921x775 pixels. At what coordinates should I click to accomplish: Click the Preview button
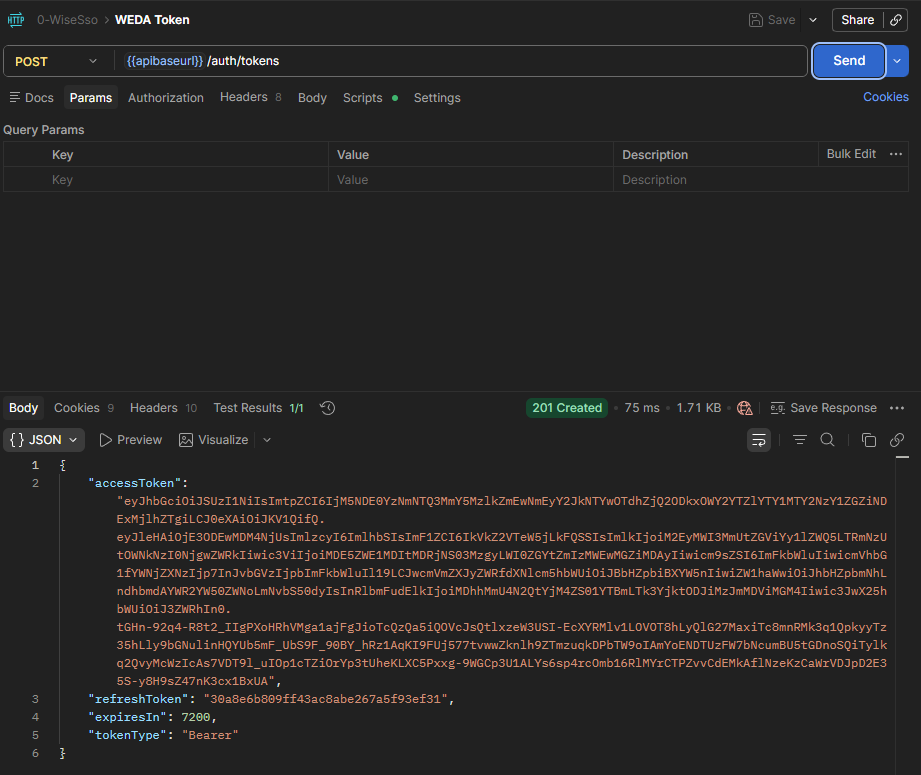click(130, 440)
